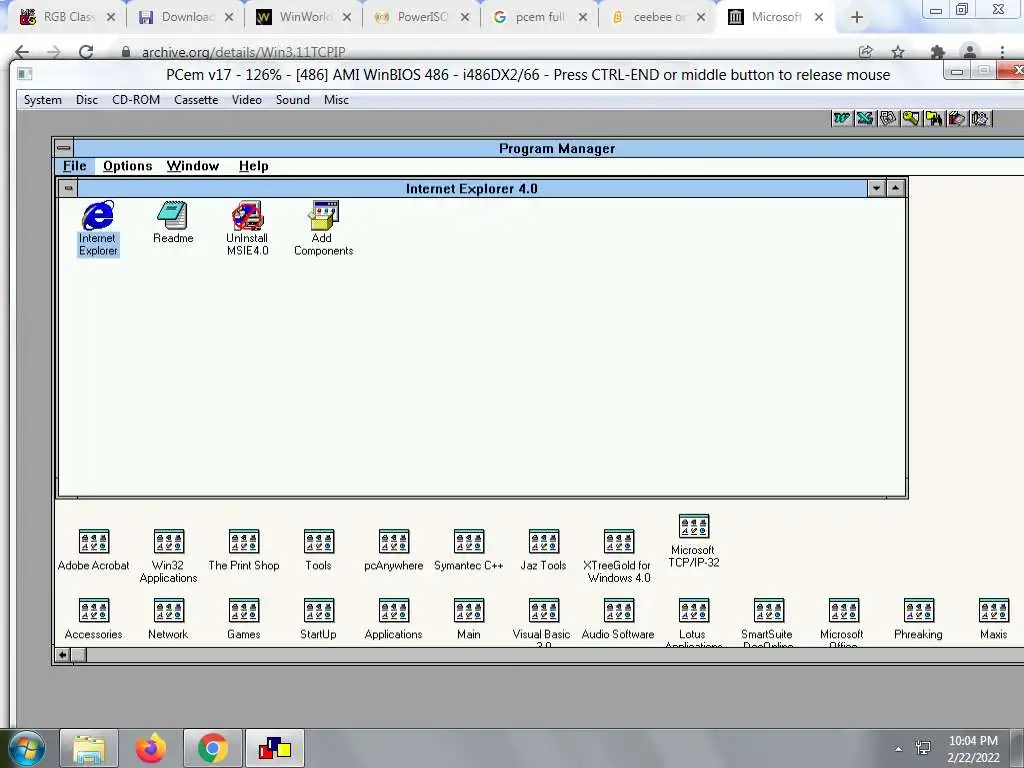Image resolution: width=1024 pixels, height=768 pixels.
Task: Open PCem System menu
Action: click(42, 100)
